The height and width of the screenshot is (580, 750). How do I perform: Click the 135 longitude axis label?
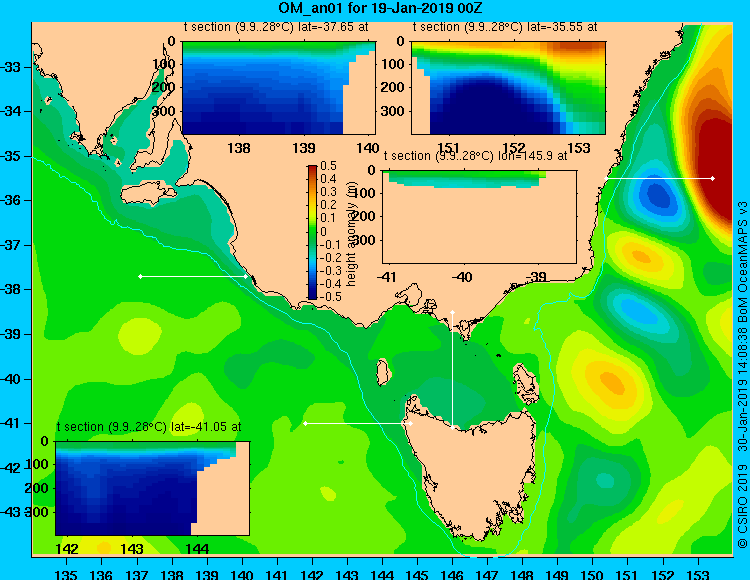(x=66, y=575)
